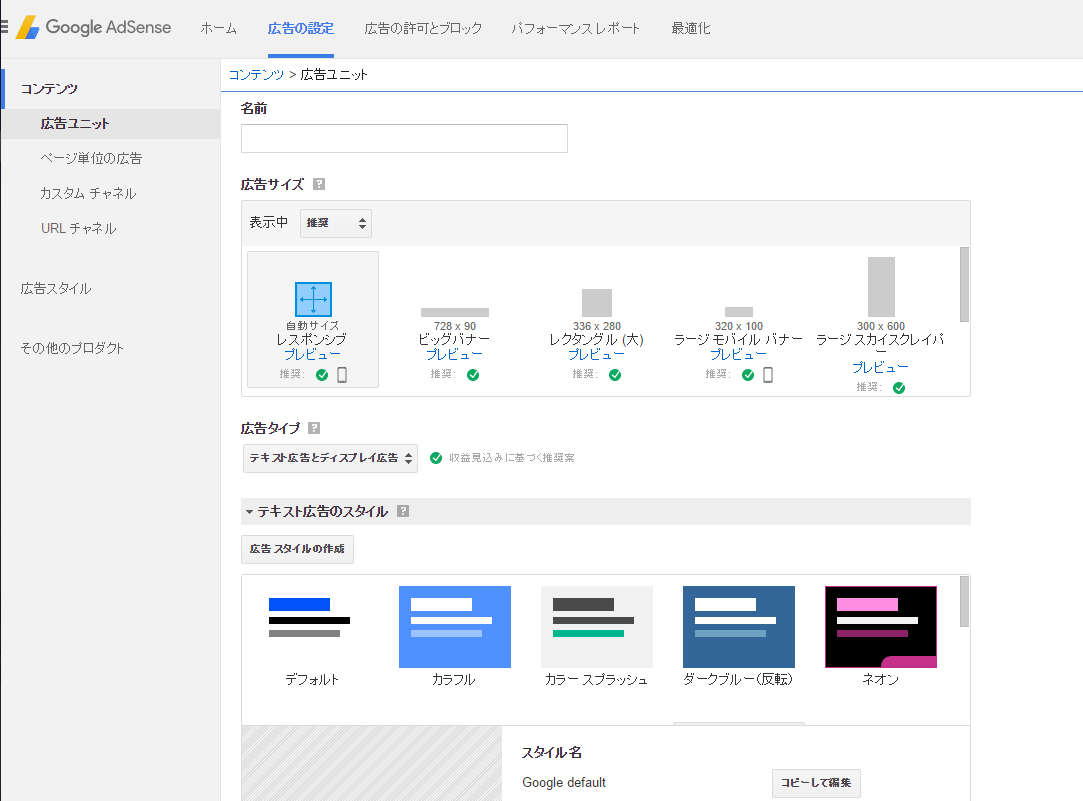Open ページ単位の広告 in the sidebar
Viewport: 1083px width, 801px height.
click(91, 159)
